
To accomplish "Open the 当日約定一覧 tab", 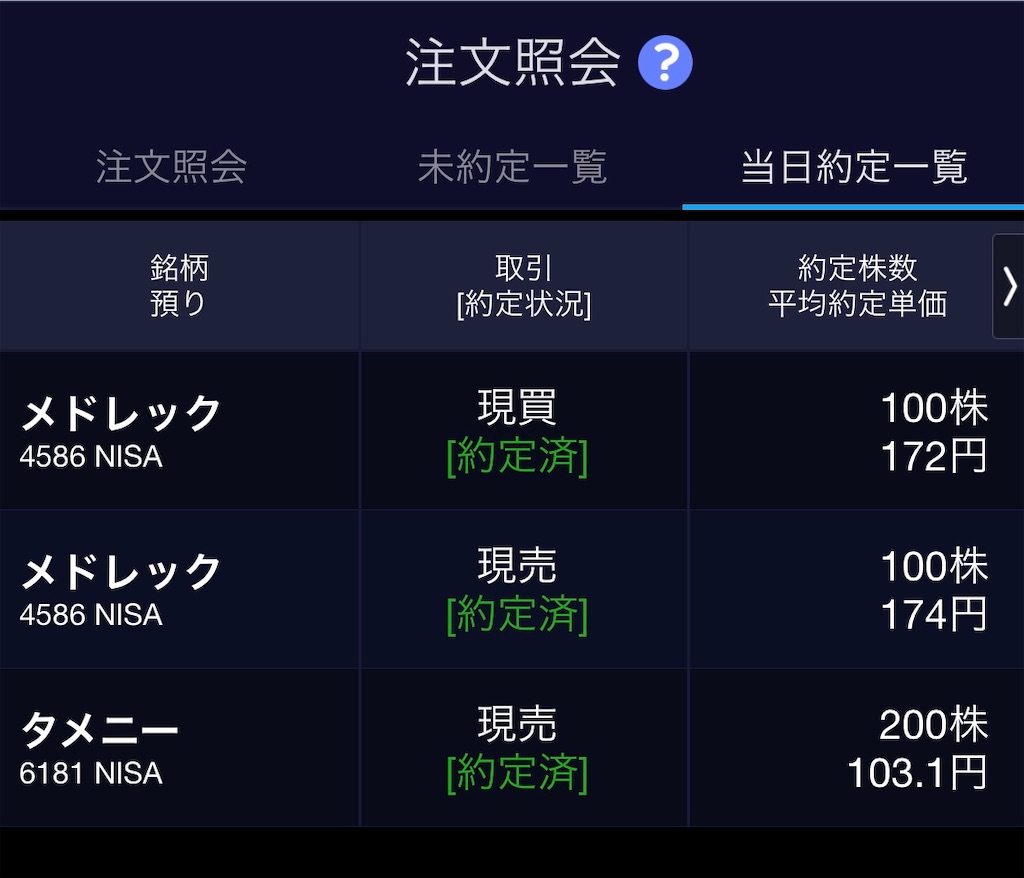I will pos(854,167).
